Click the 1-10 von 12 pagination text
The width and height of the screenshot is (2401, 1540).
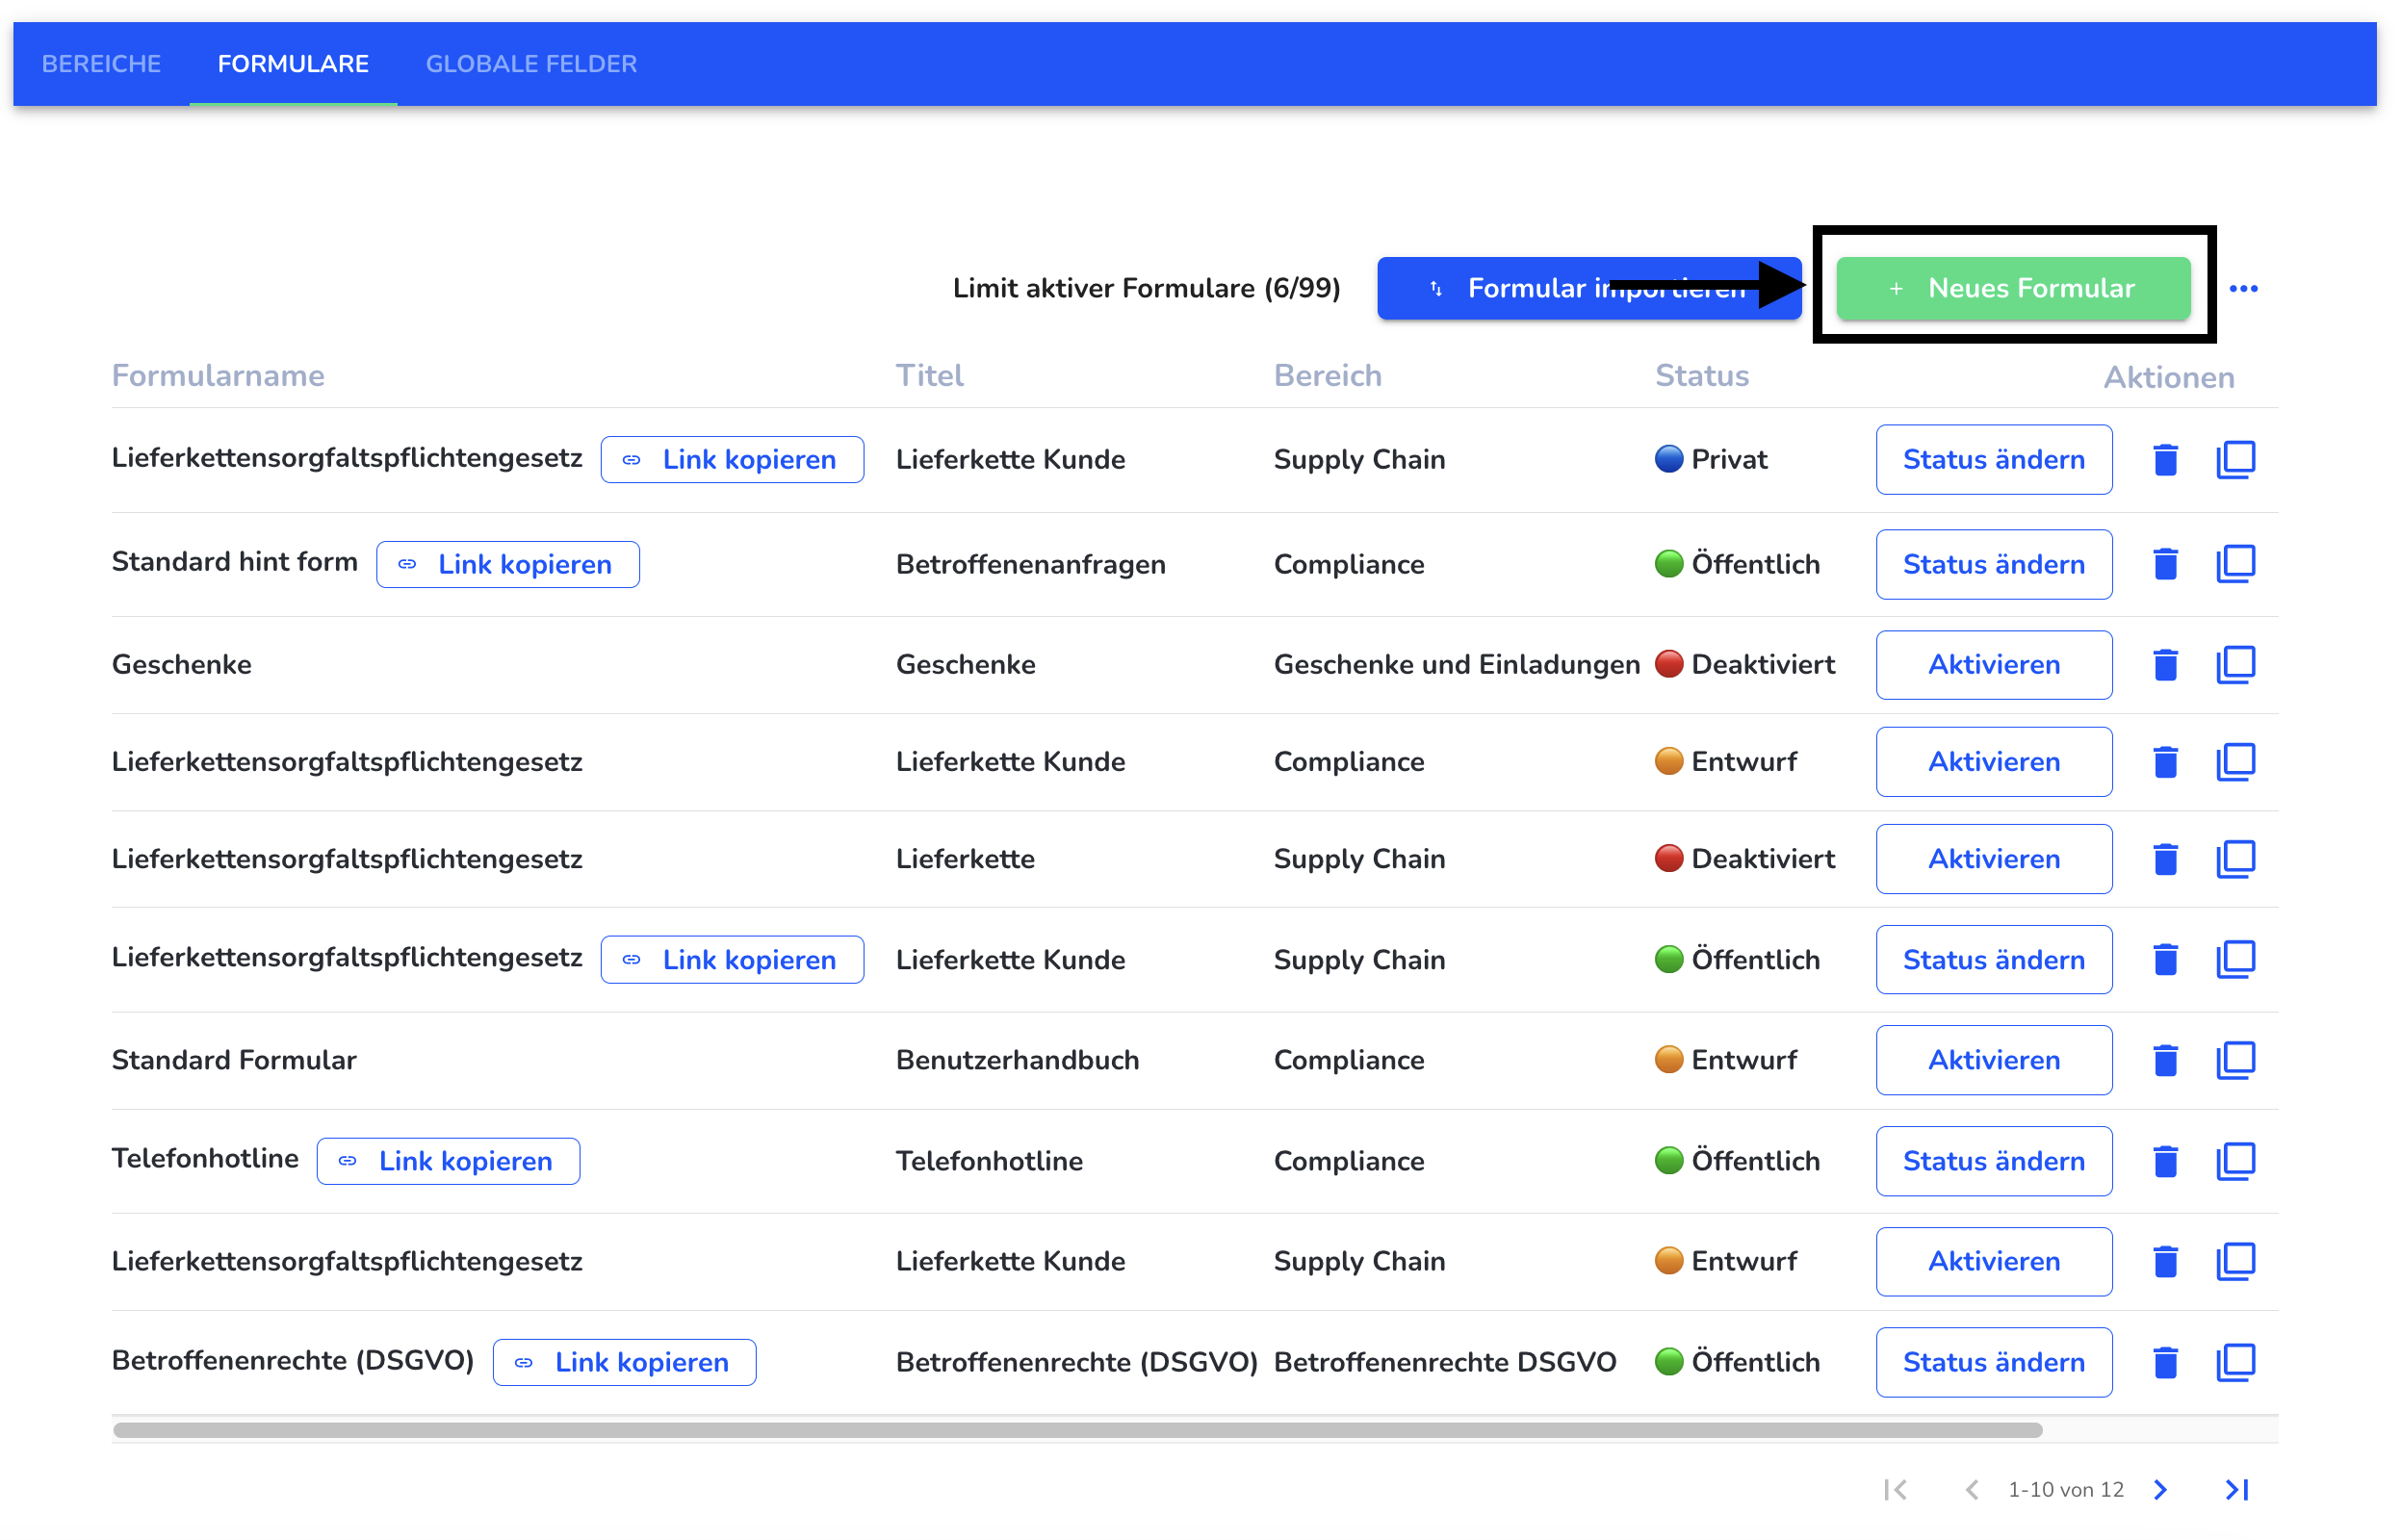coord(2065,1491)
